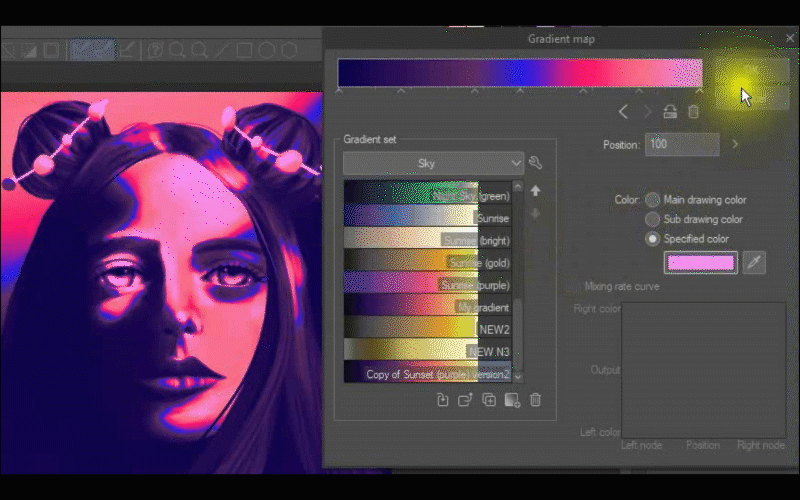Click the flip gradient icon beside the trash
Screen dimensions: 800x500
(x=670, y=112)
